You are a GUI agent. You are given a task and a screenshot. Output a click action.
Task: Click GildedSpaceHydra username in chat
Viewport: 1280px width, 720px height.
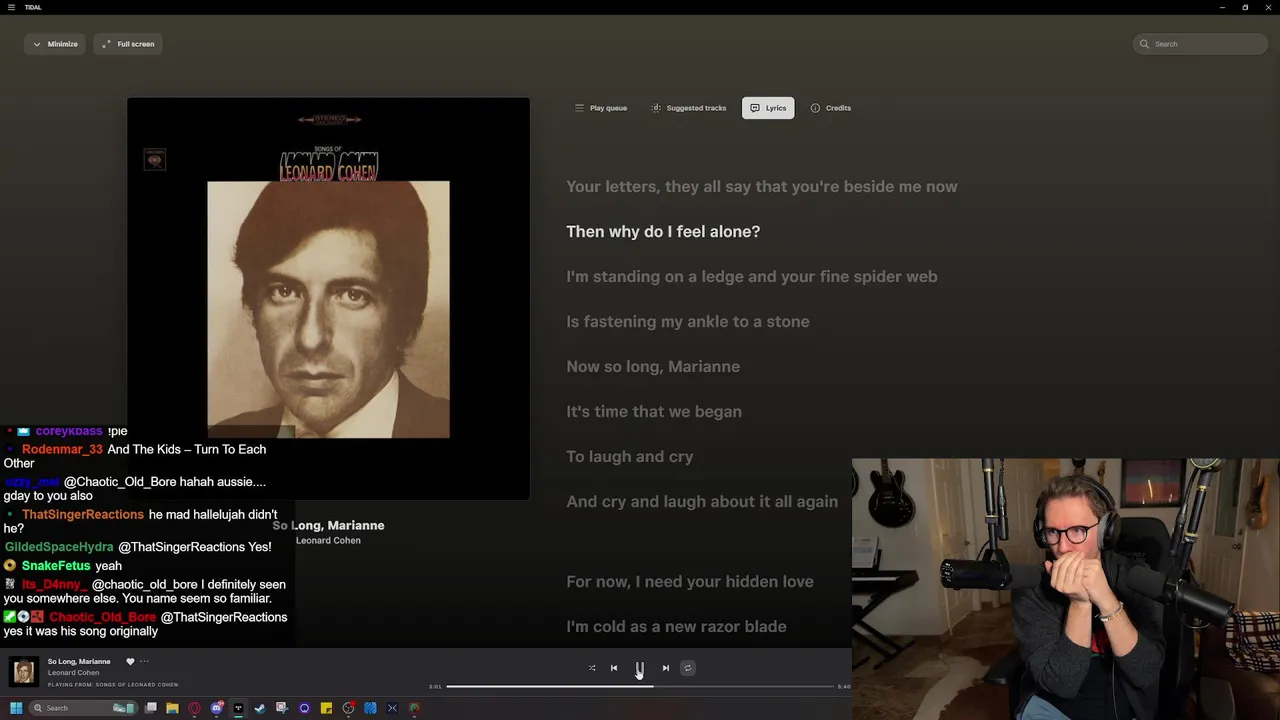click(59, 547)
